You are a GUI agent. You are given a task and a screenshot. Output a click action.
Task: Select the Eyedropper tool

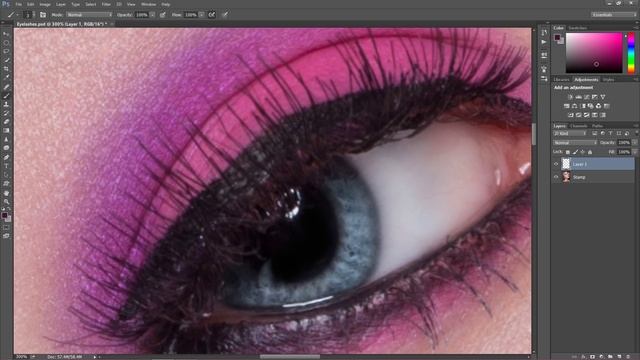6,77
